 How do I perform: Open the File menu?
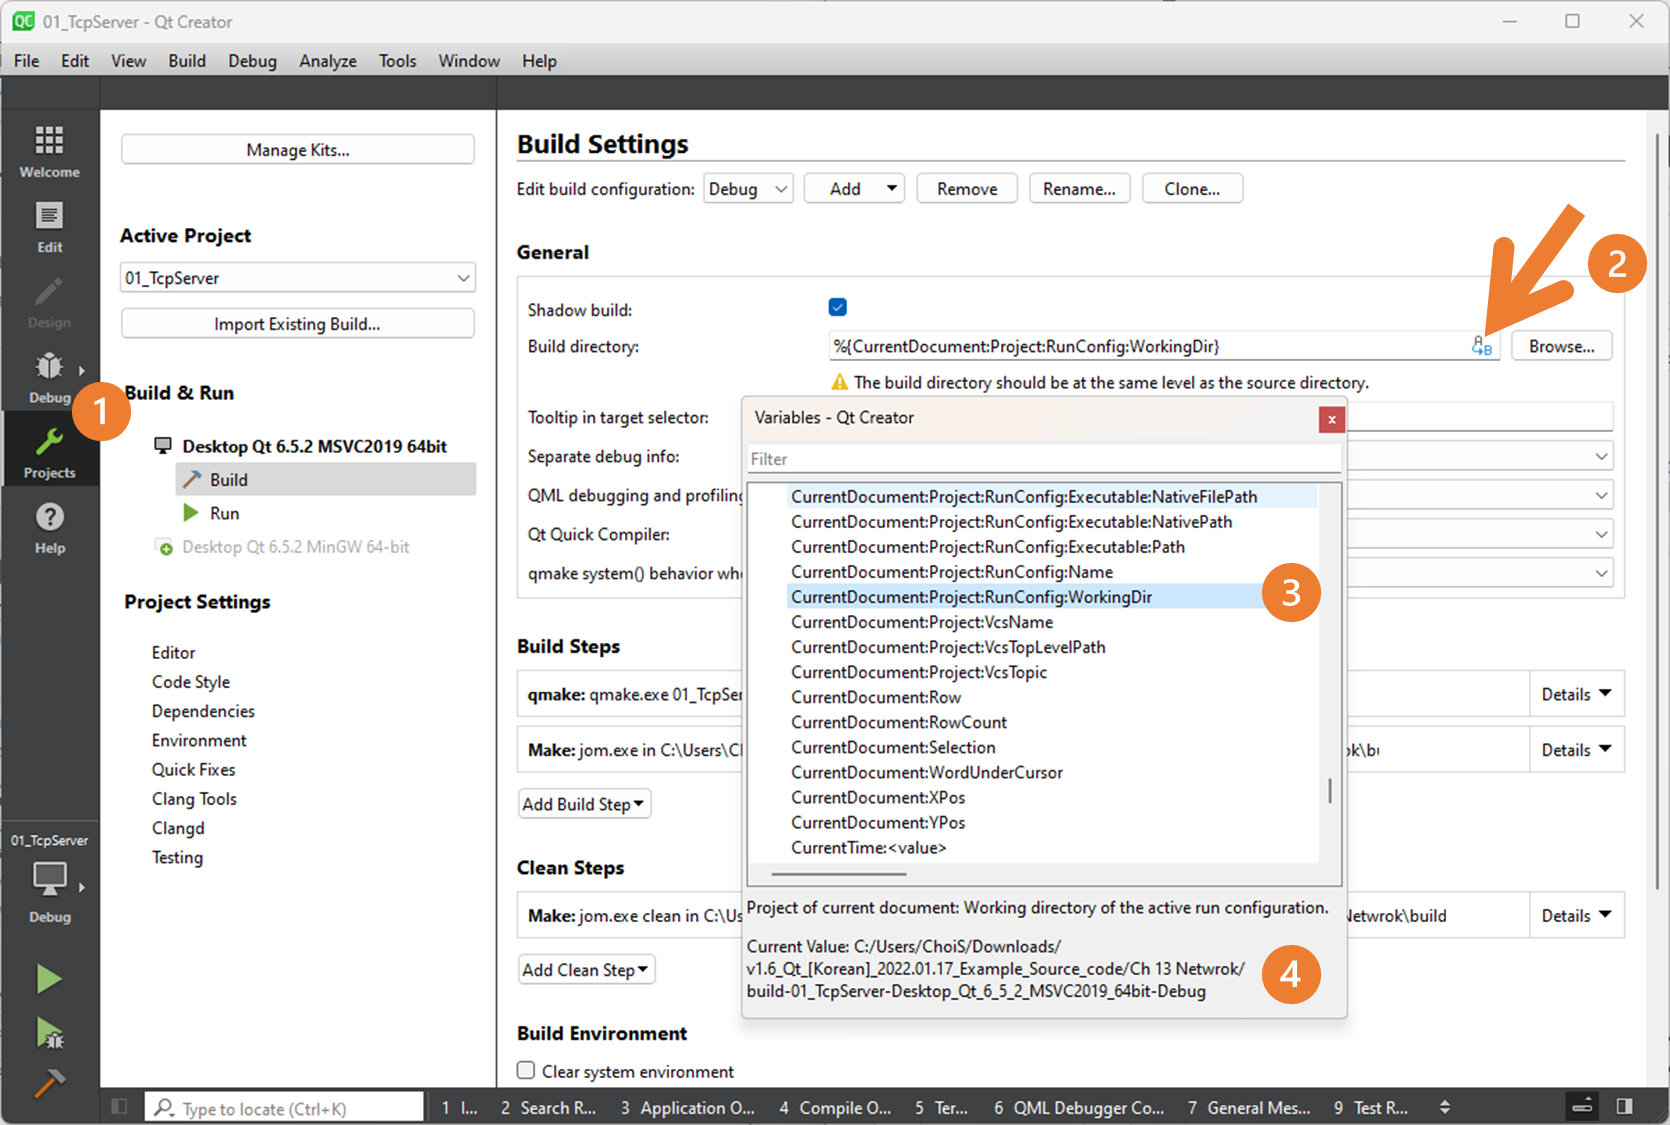[x=27, y=61]
